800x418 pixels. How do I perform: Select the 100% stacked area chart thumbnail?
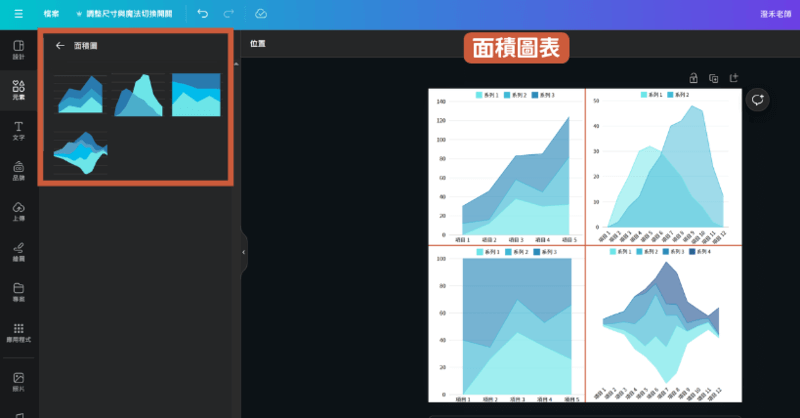tap(196, 94)
